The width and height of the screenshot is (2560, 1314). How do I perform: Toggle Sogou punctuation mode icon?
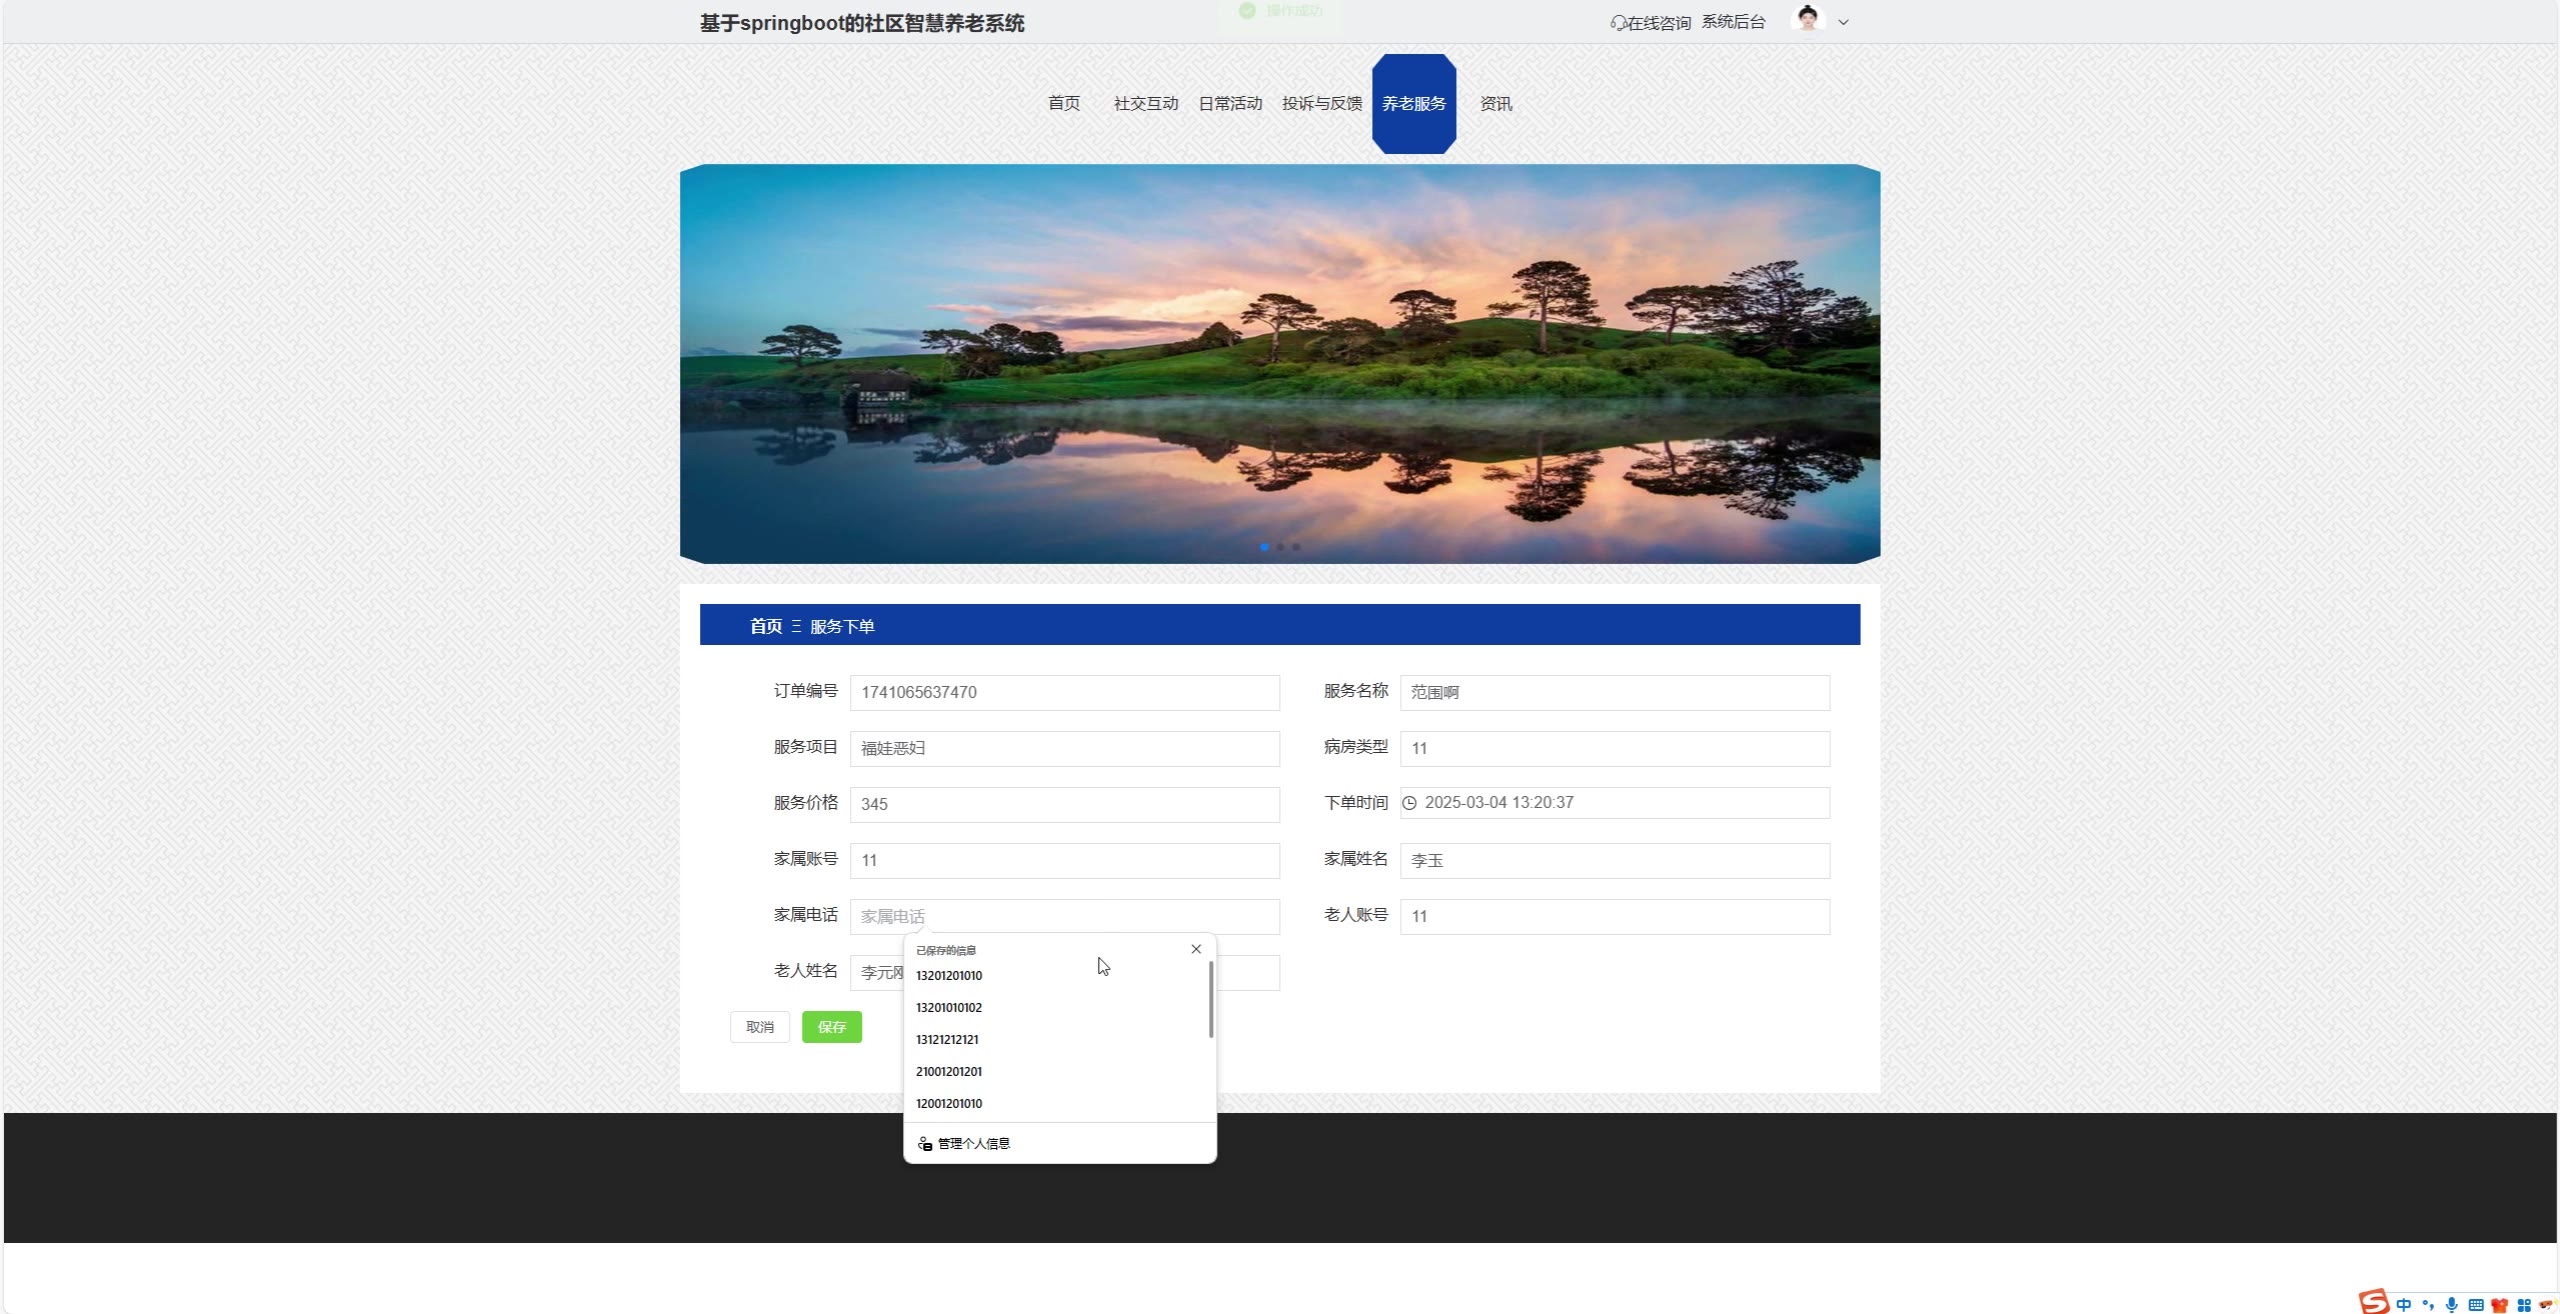pos(2428,1305)
